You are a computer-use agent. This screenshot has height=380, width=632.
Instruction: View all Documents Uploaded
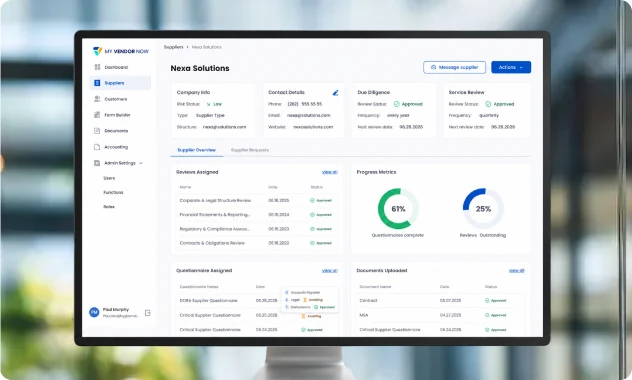(516, 271)
